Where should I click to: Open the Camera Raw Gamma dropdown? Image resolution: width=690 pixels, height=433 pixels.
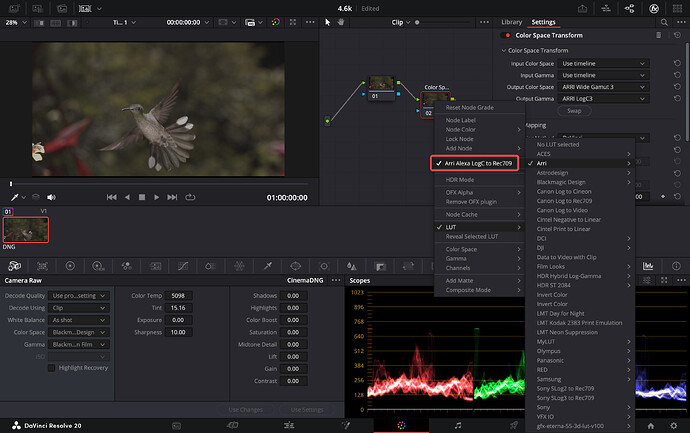tap(78, 345)
